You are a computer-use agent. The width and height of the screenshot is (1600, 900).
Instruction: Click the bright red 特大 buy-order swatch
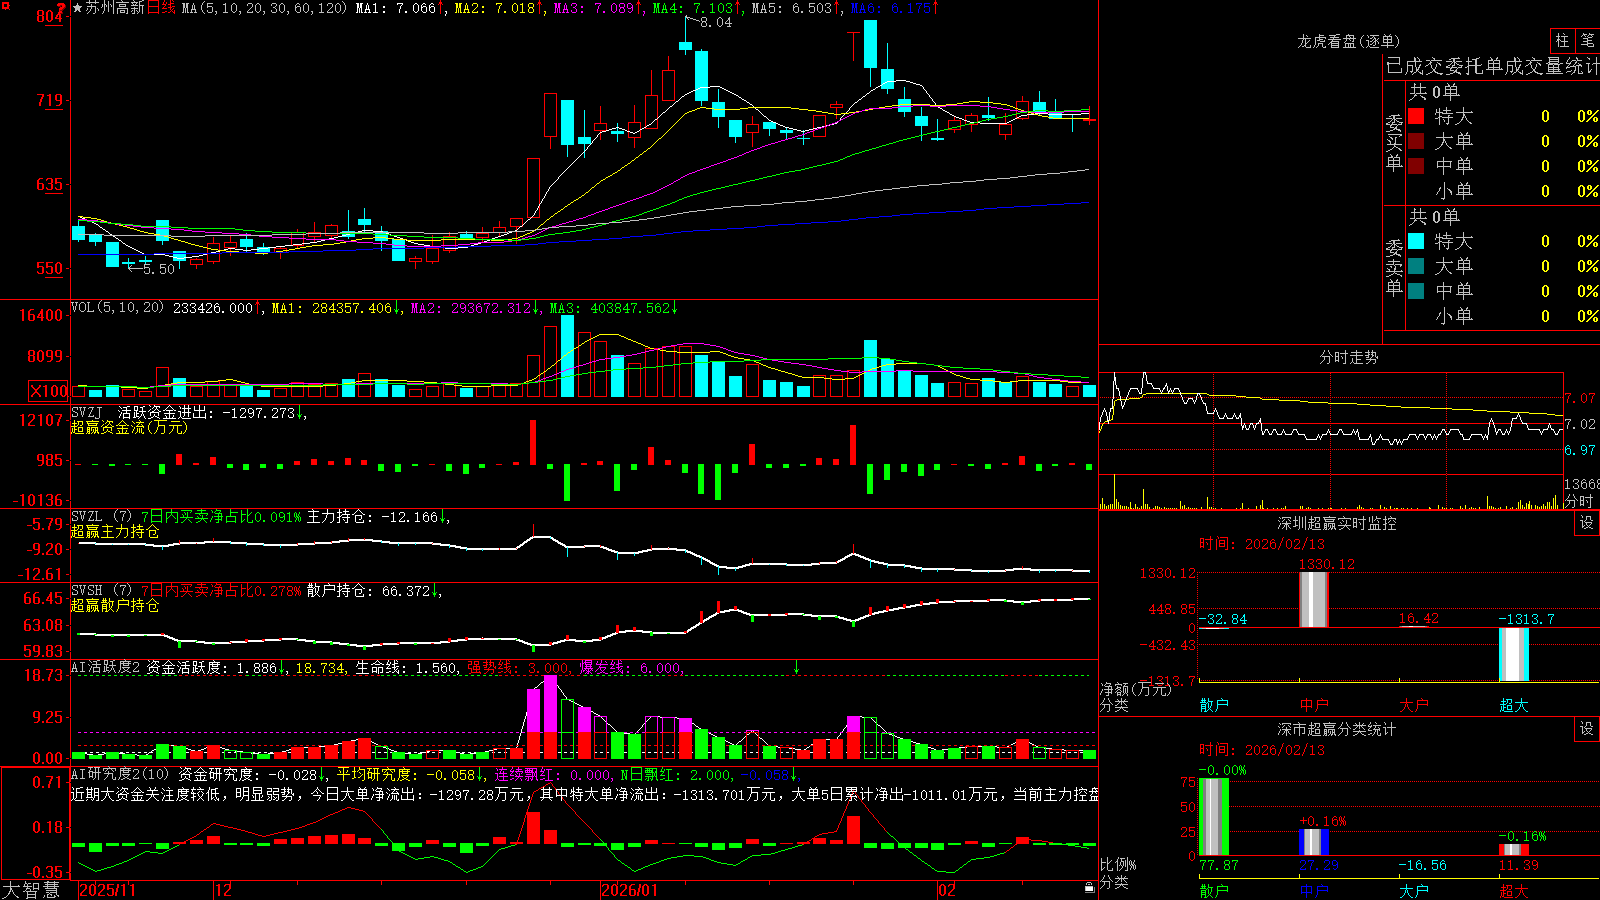[x=1416, y=116]
